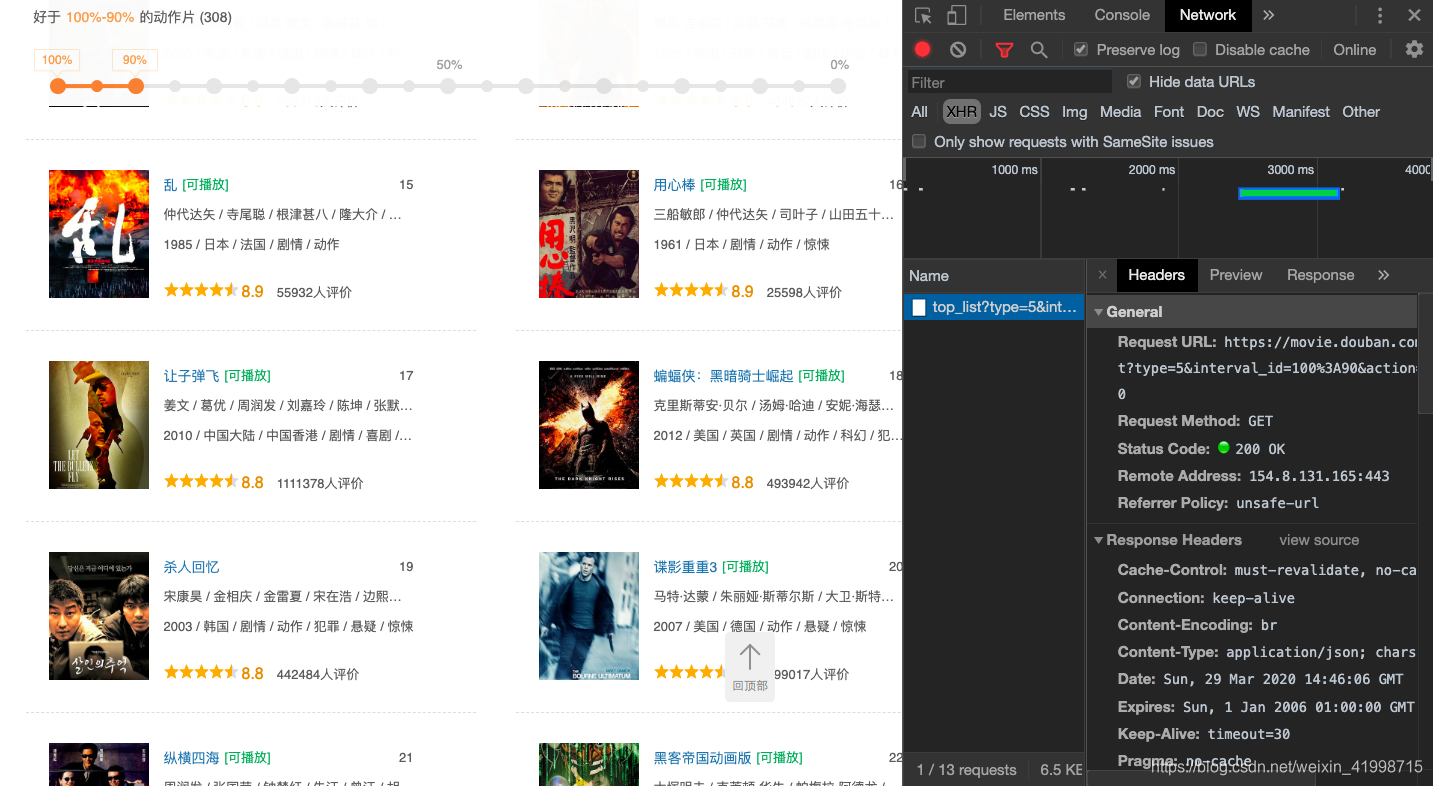Image resolution: width=1433 pixels, height=786 pixels.
Task: Select the top_list?type=5 request row
Action: coord(994,307)
